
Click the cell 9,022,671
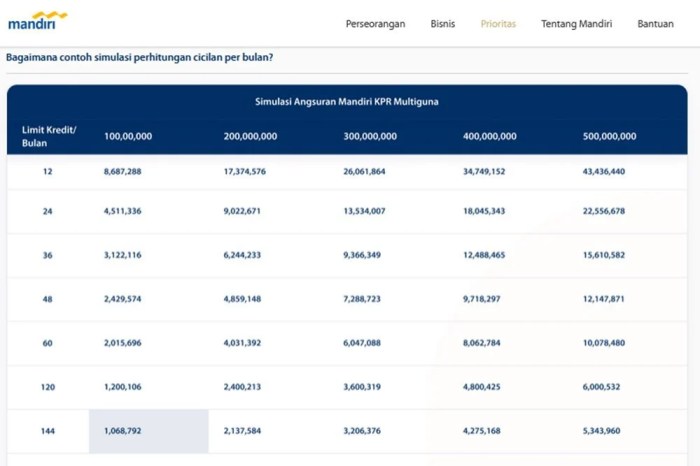[x=242, y=211]
